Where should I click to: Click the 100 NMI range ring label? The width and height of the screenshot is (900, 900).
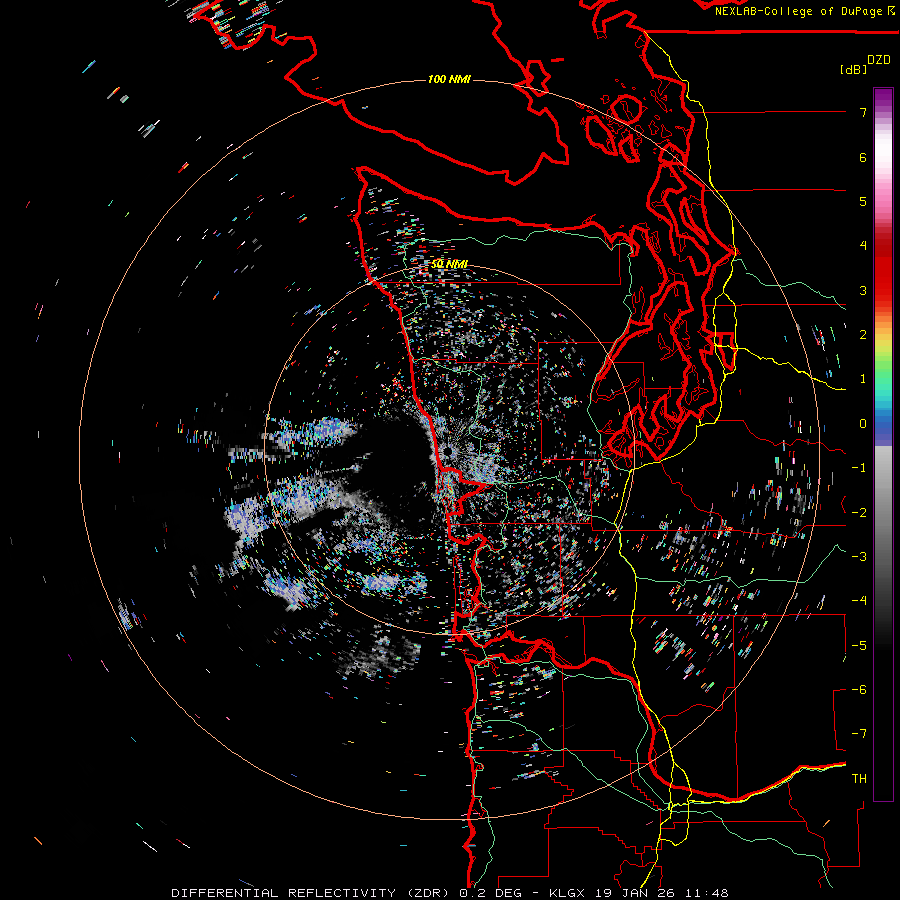click(x=449, y=79)
